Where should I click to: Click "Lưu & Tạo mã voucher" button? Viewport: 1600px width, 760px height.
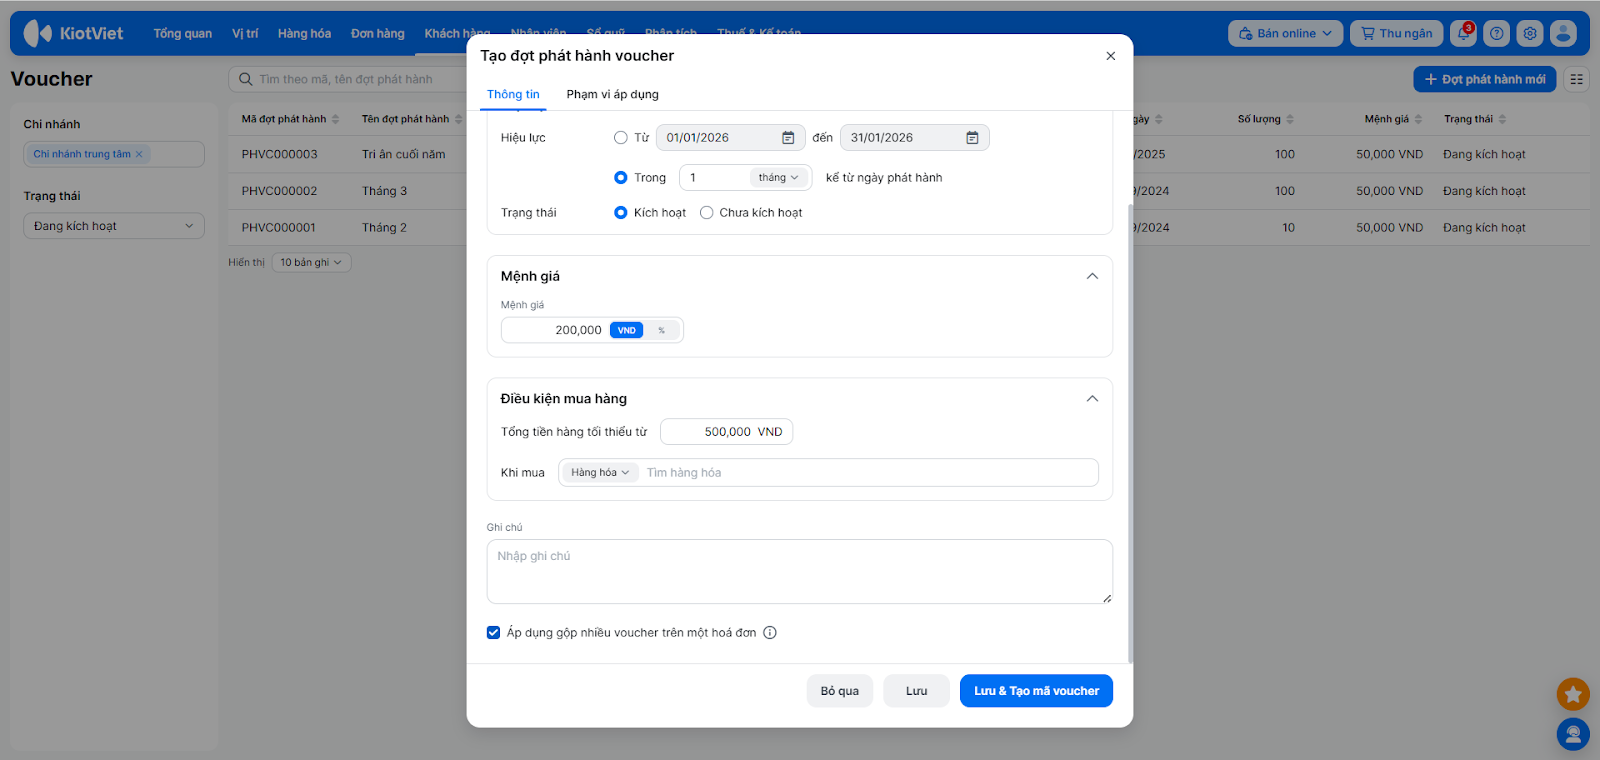point(1036,691)
